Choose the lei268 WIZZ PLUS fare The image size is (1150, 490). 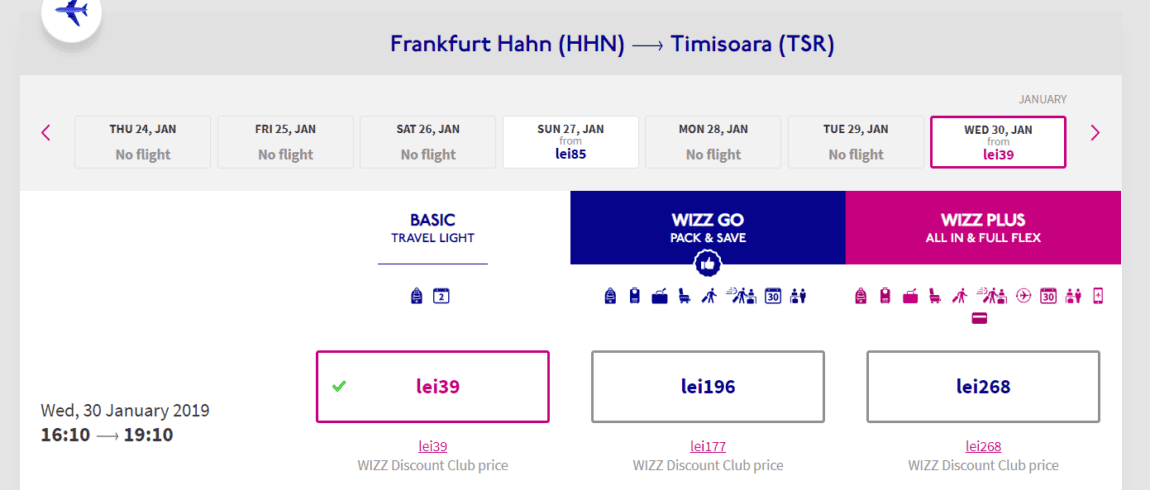click(x=984, y=387)
